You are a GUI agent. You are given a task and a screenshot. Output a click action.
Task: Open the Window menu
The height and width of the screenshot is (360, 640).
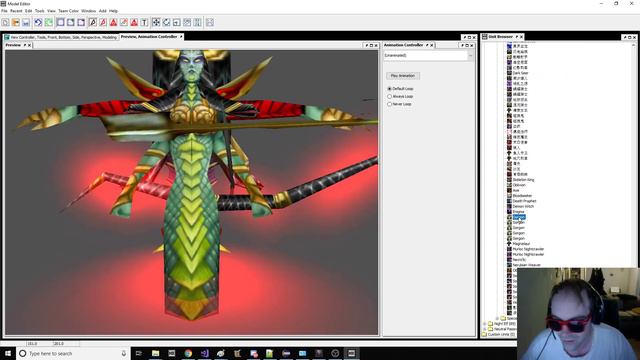tap(89, 11)
